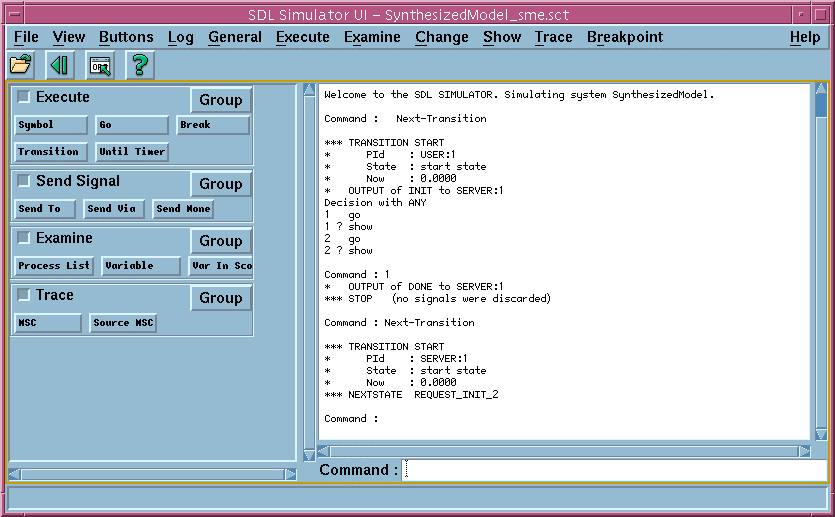Click the button panel scroll up arrow
This screenshot has height=517, width=835.
[309, 89]
